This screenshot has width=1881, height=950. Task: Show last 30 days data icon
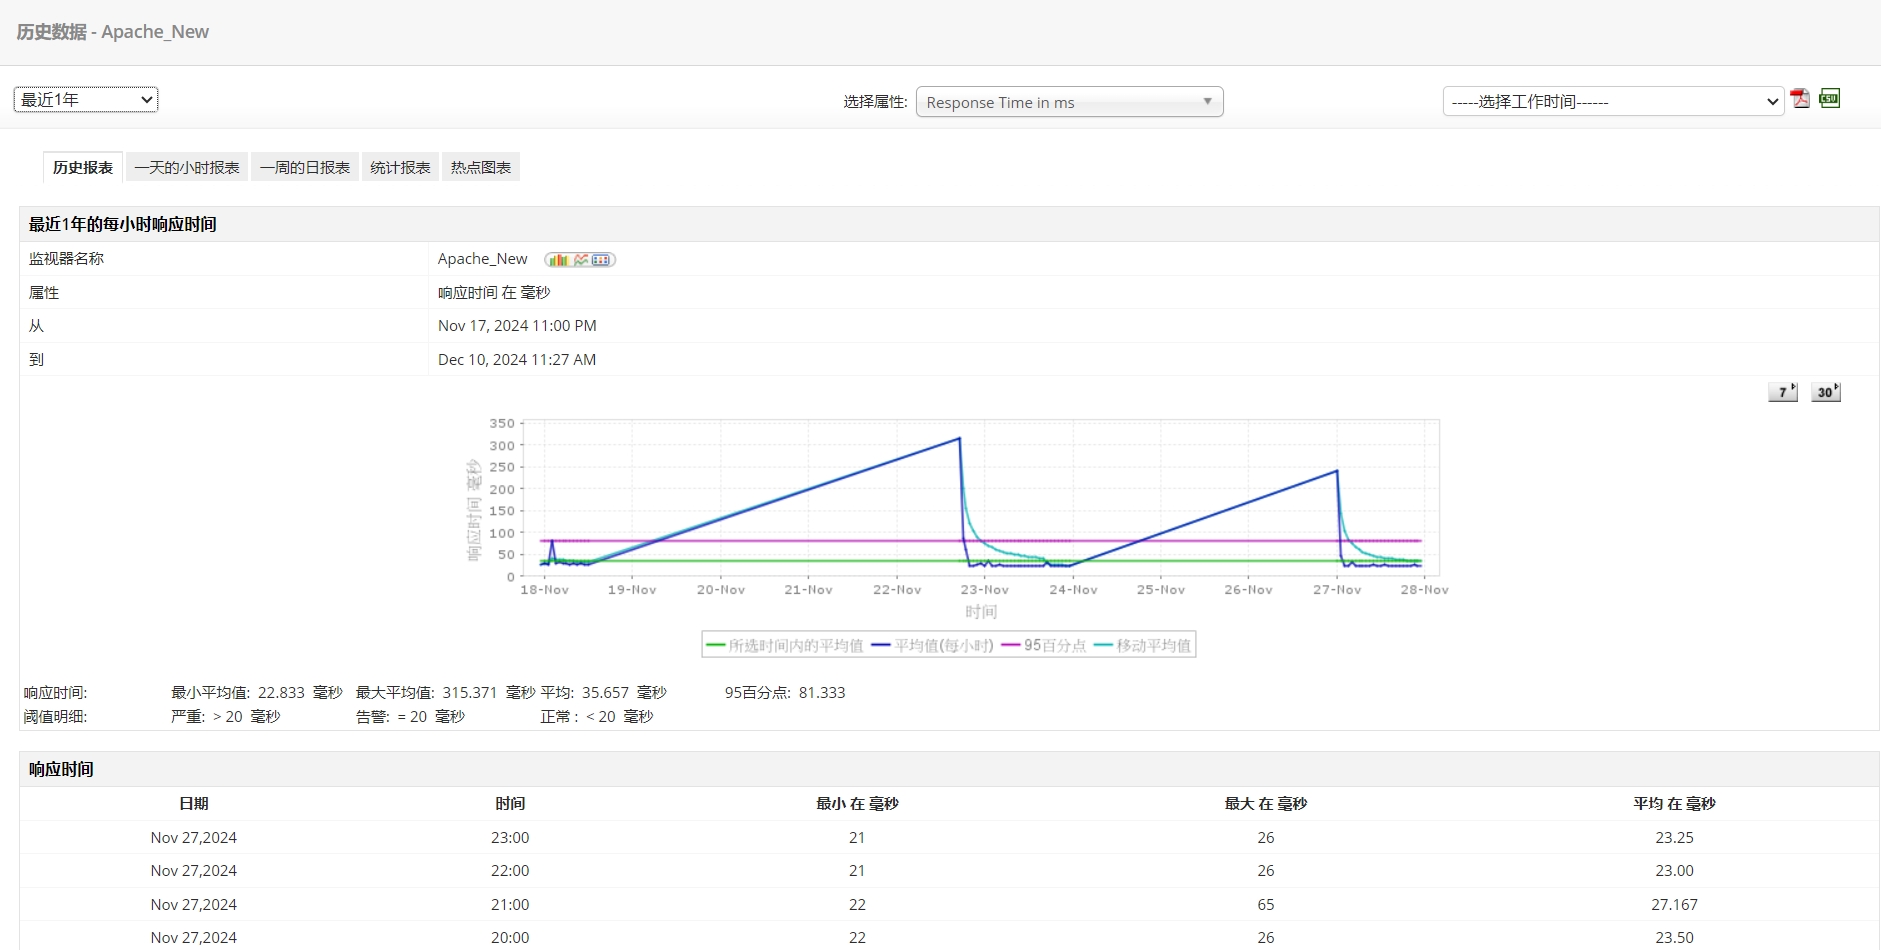pos(1826,392)
